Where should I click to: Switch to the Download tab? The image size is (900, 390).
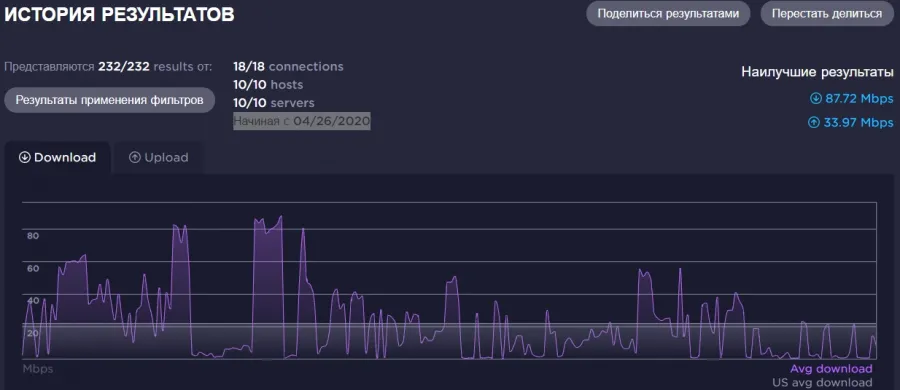click(x=57, y=157)
